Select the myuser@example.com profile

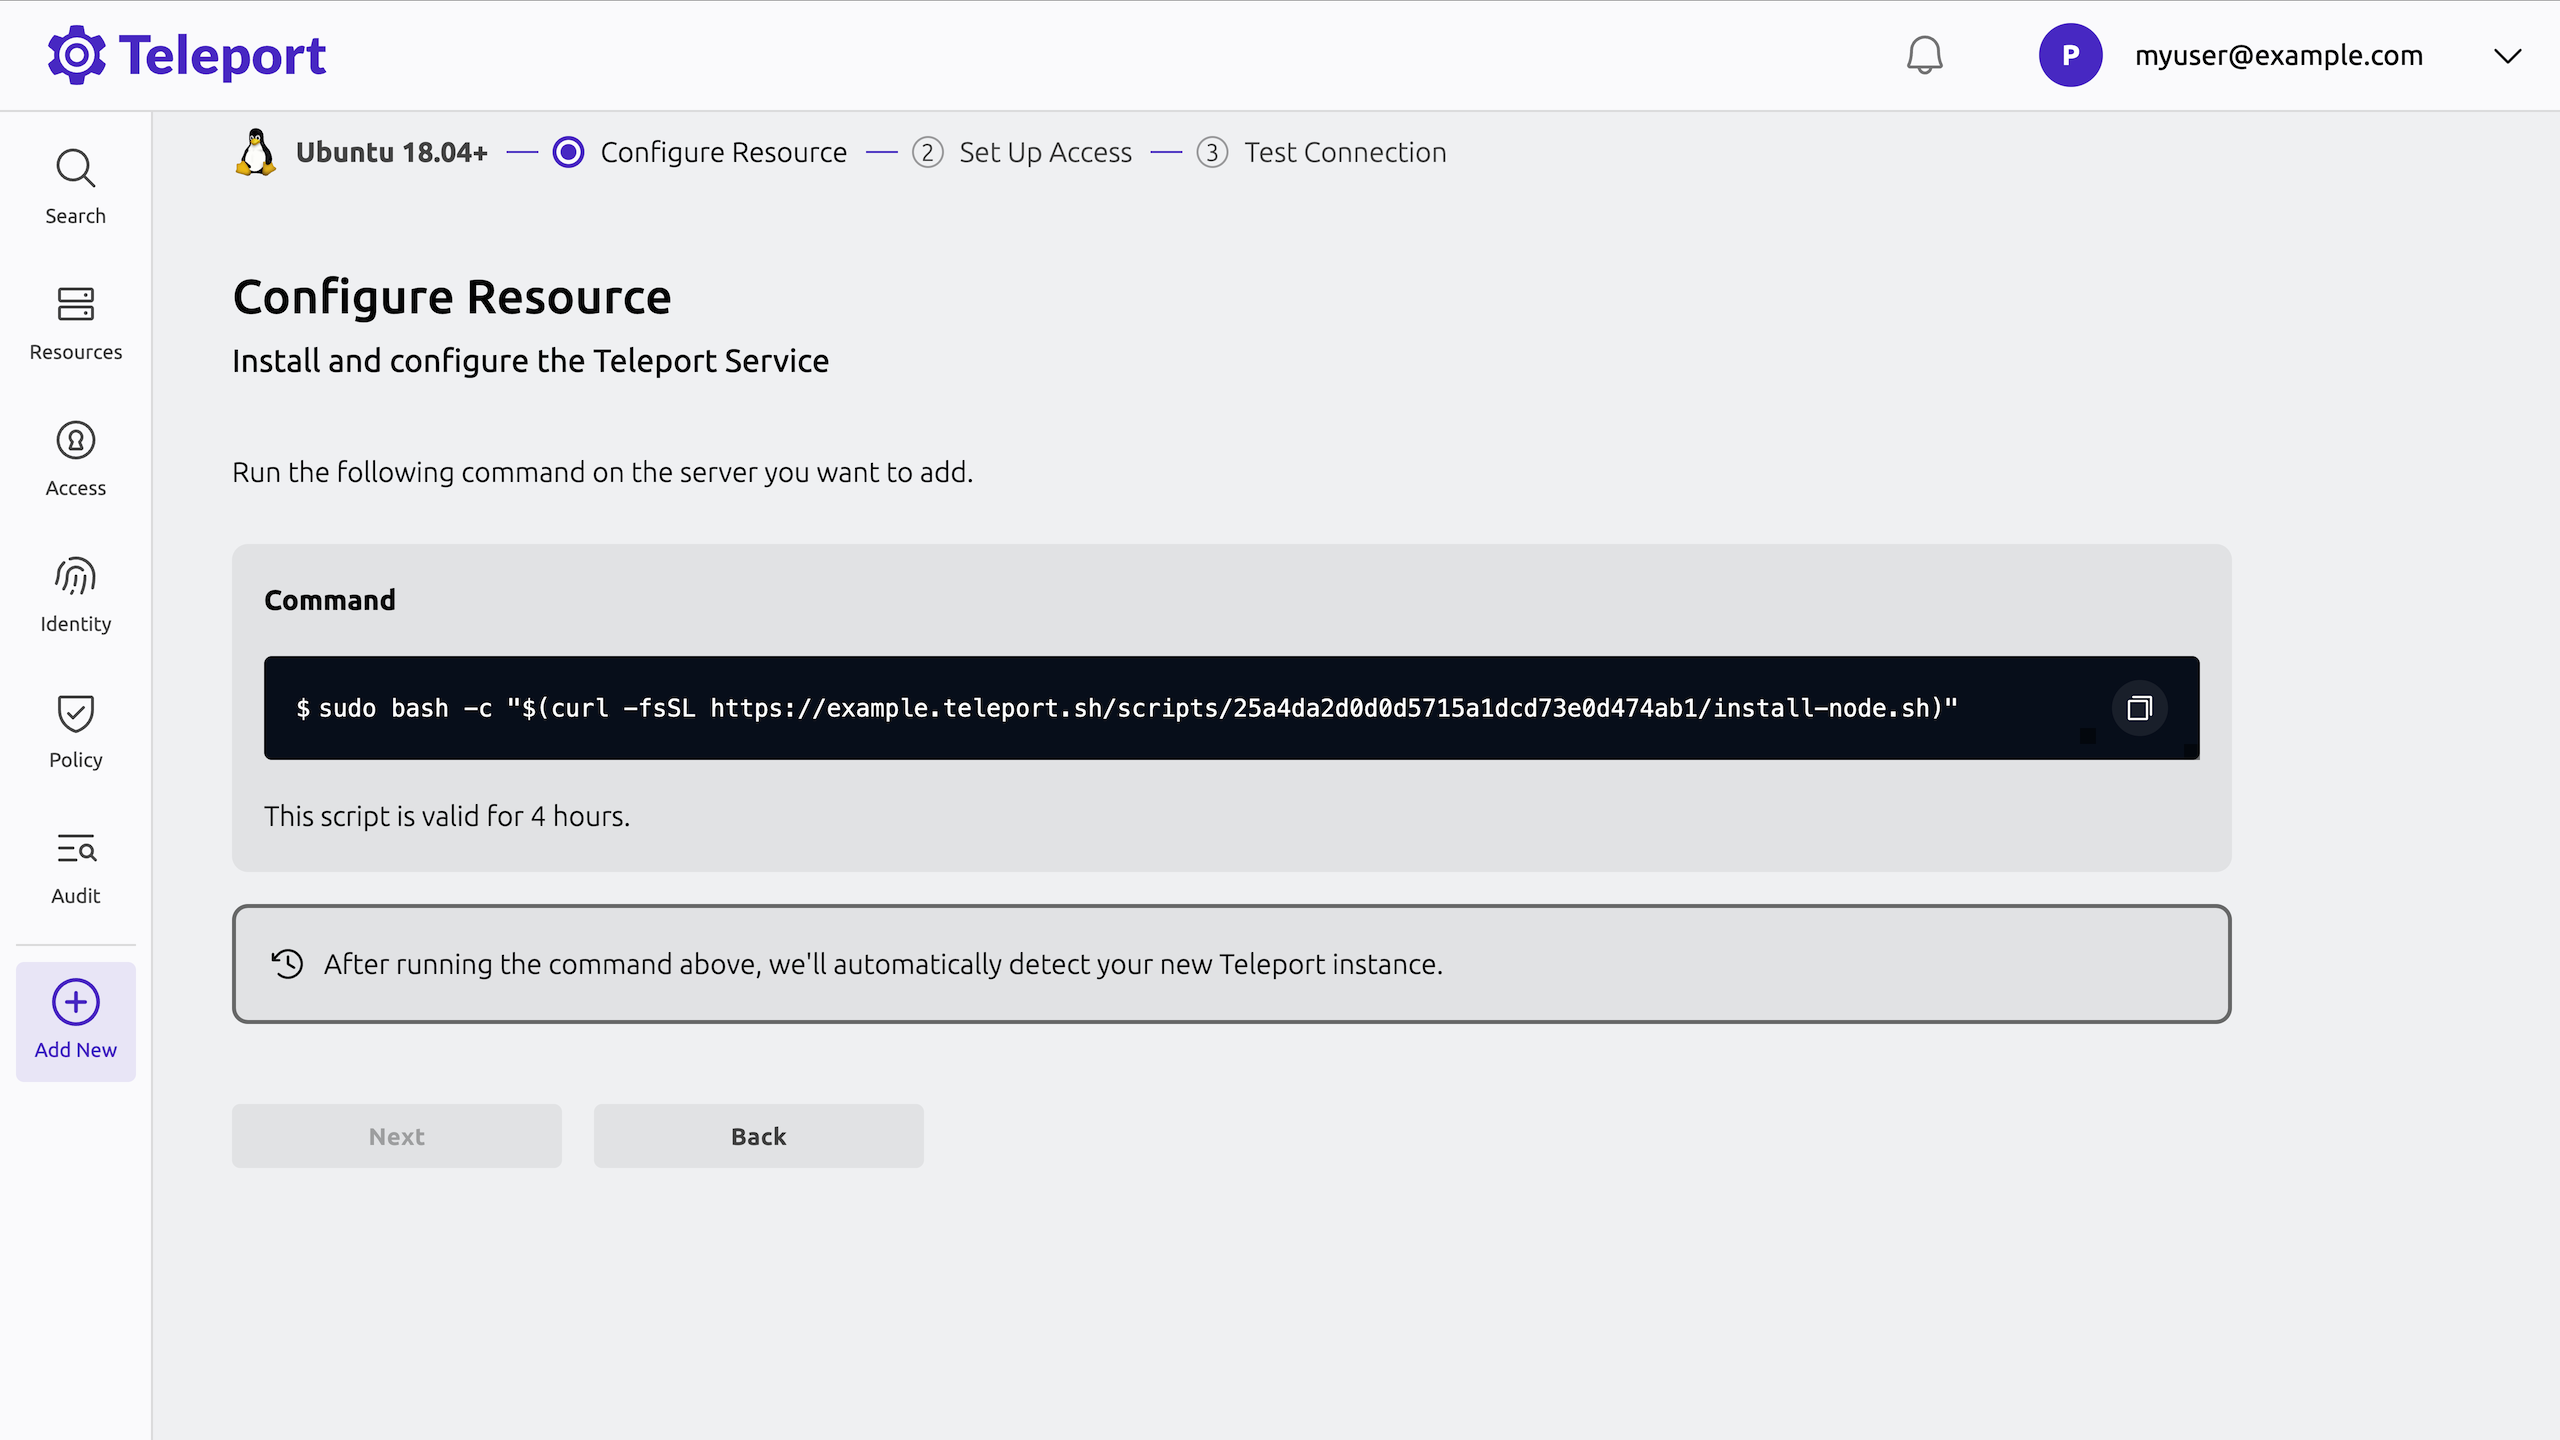(2279, 56)
